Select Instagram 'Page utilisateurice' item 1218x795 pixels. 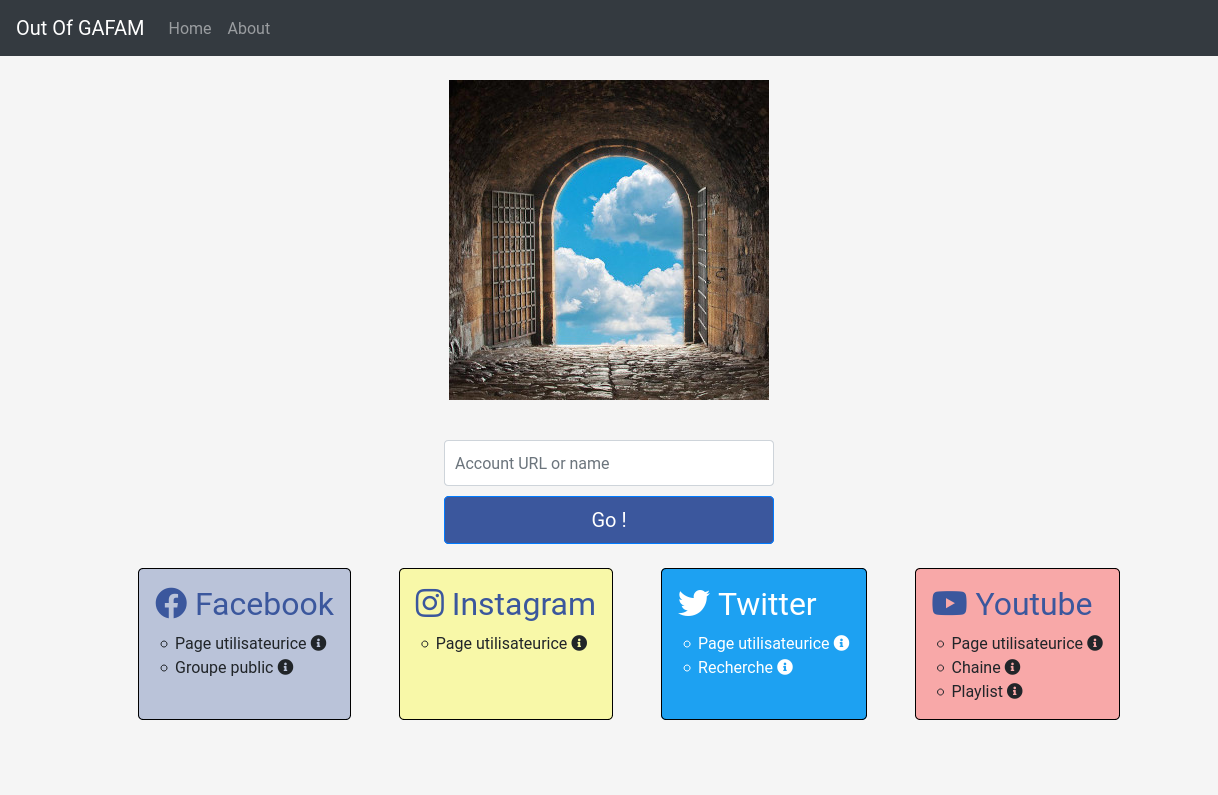(x=501, y=643)
